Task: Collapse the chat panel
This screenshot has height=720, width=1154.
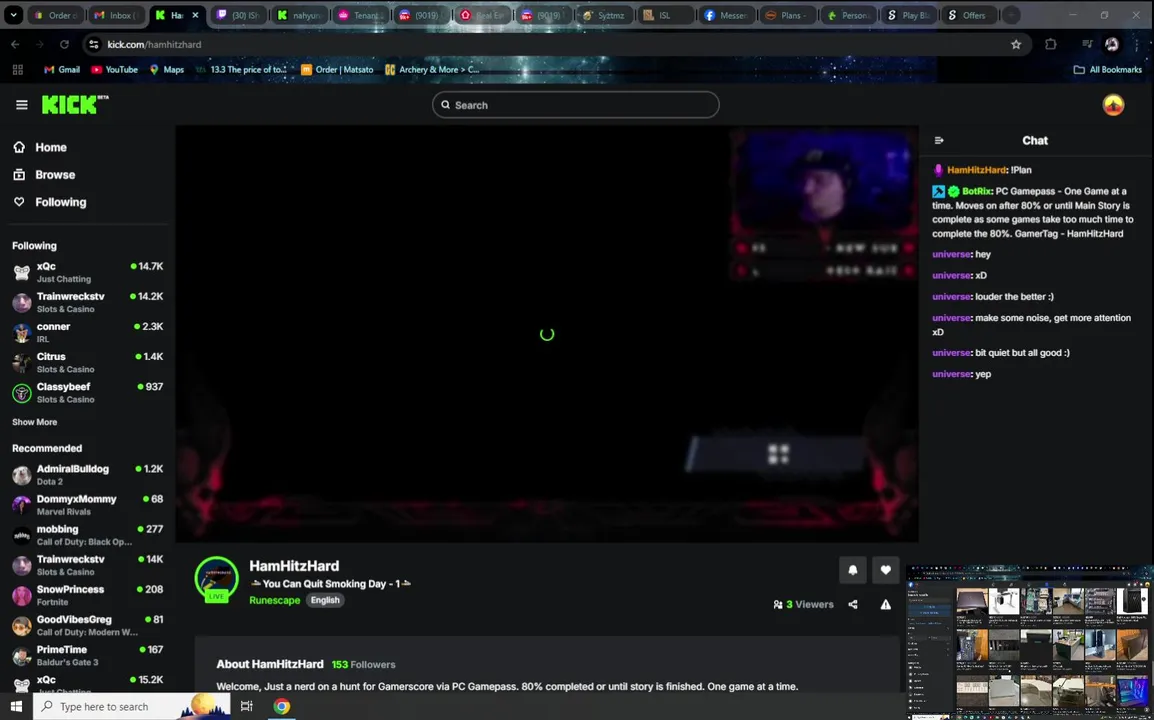Action: (938, 140)
